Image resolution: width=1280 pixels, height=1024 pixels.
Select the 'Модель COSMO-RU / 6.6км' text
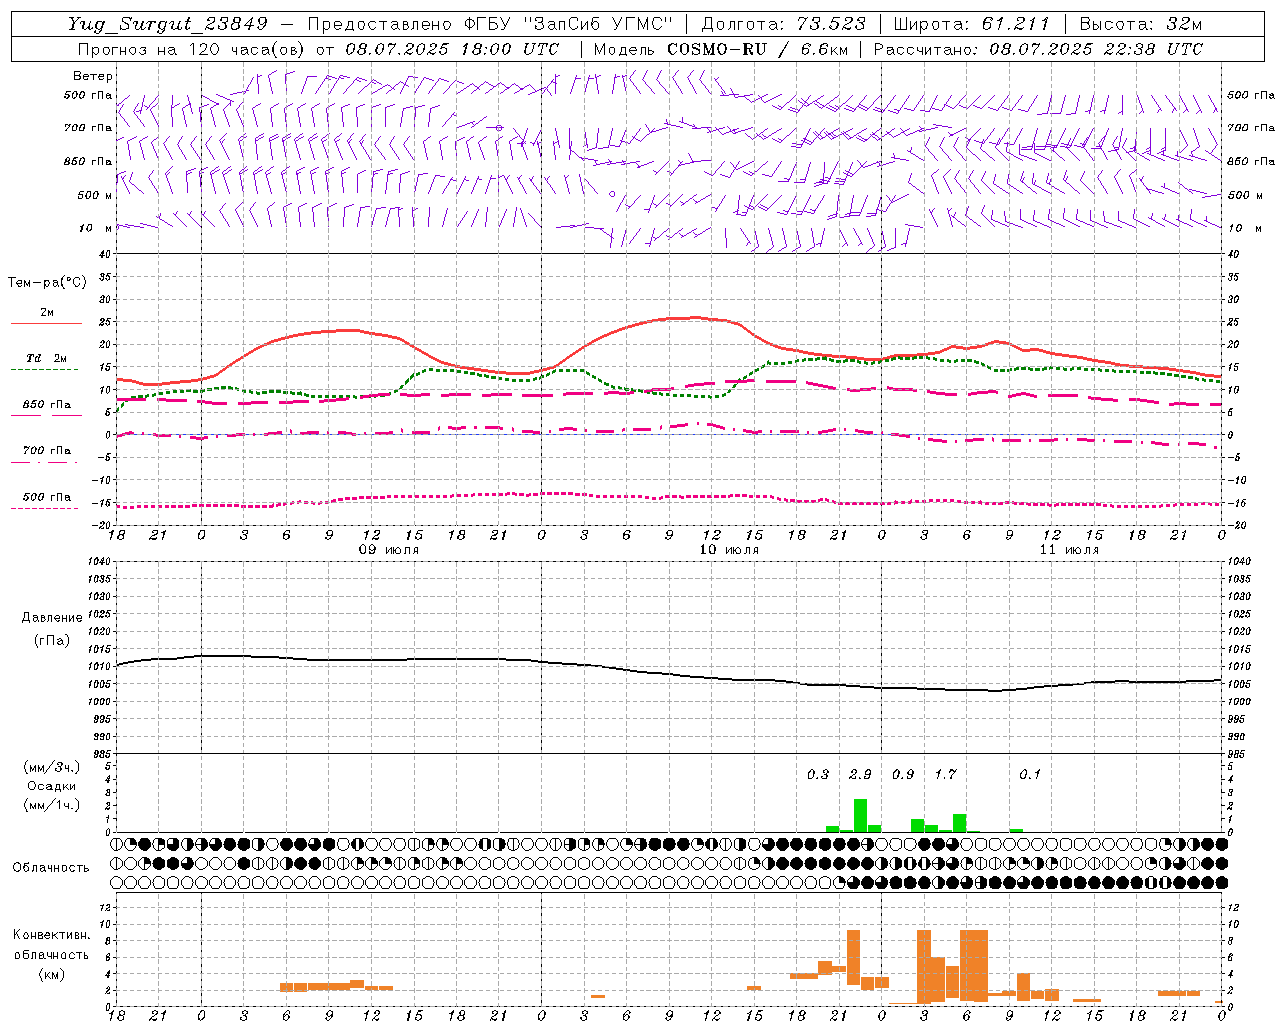(x=721, y=49)
